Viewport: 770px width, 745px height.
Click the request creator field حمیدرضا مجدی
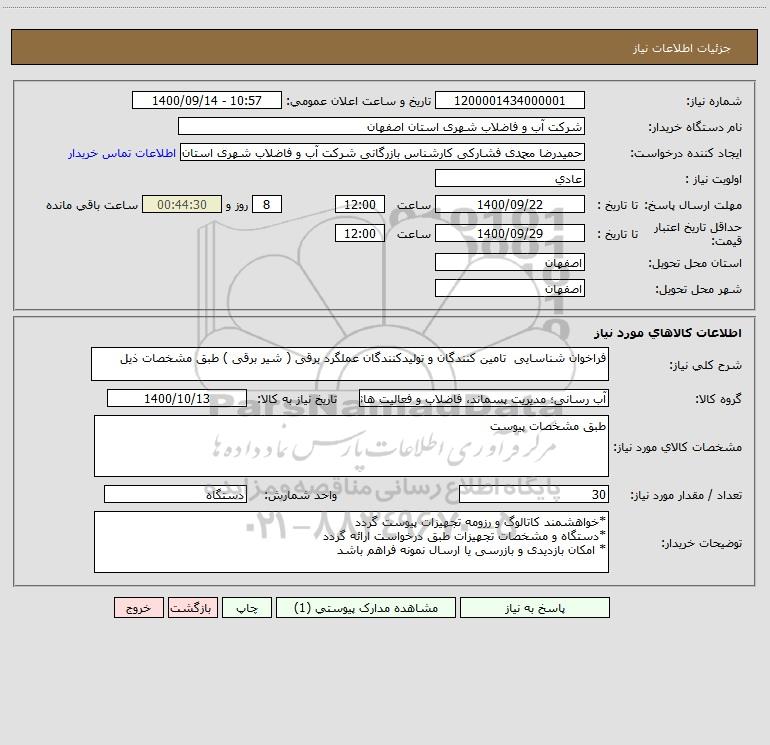coord(382,152)
